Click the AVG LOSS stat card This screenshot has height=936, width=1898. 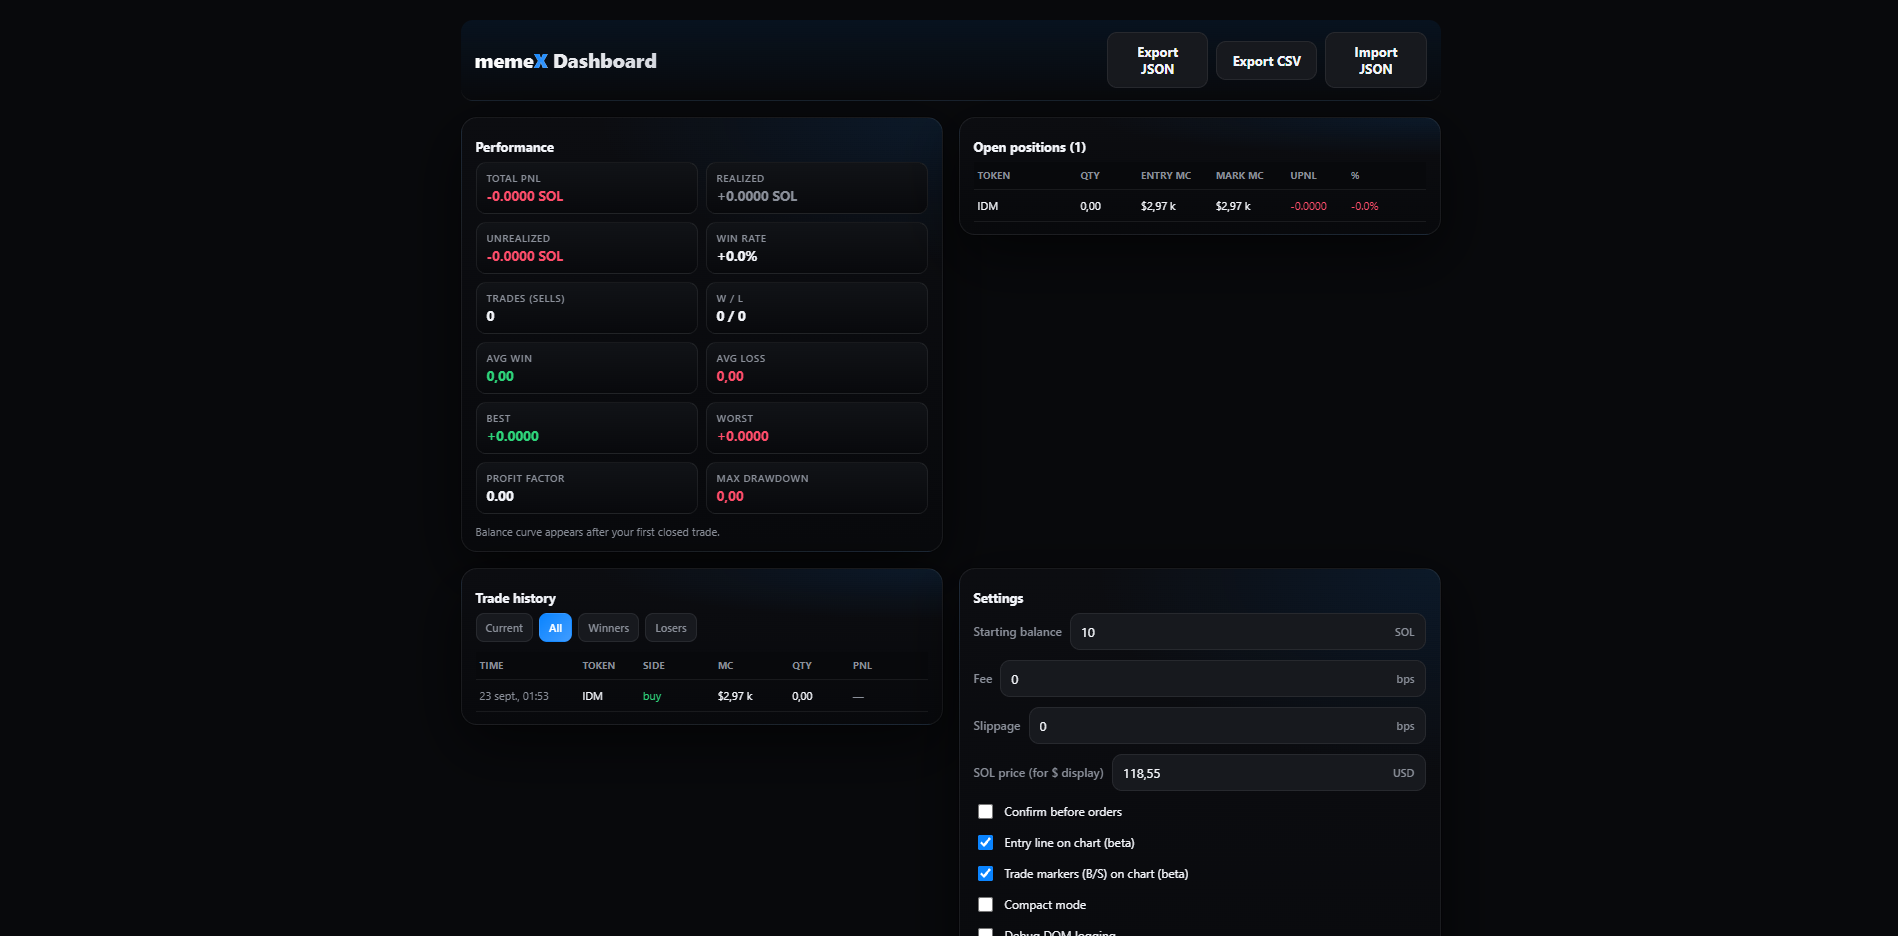click(x=816, y=368)
